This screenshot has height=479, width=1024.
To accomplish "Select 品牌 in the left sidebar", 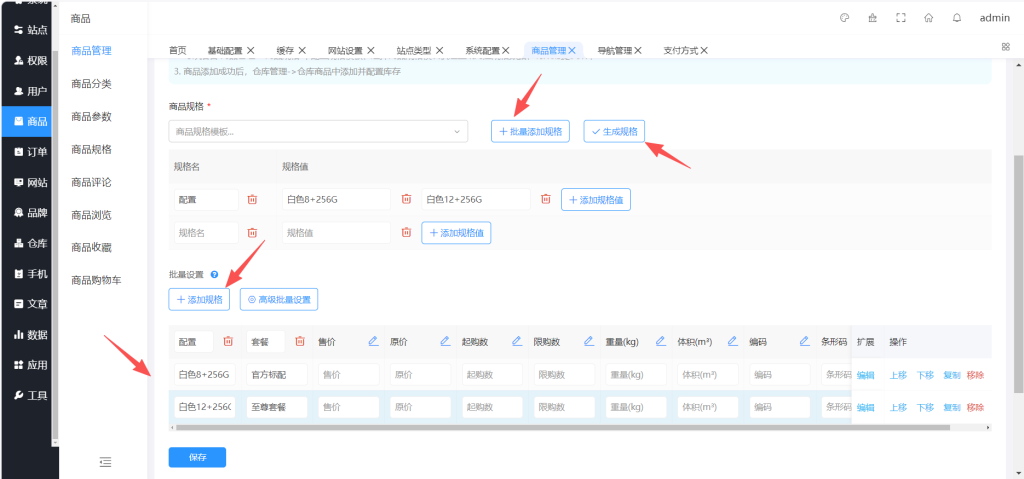I will point(29,212).
